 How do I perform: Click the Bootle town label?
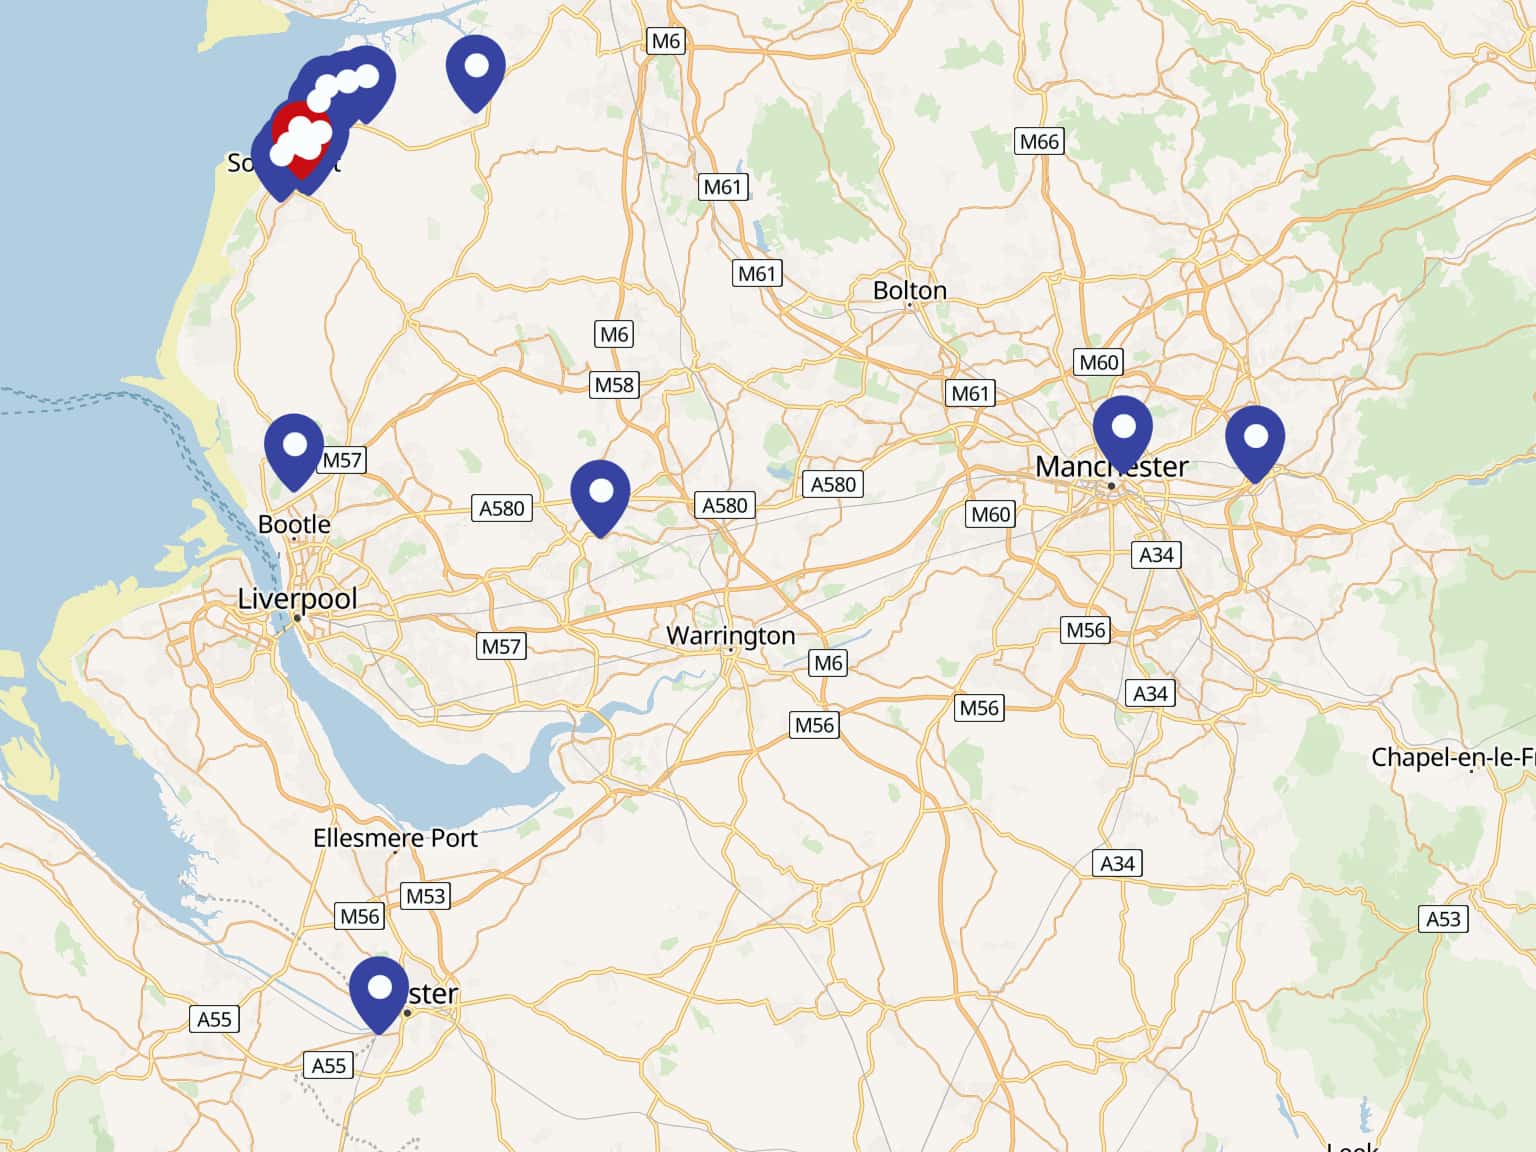coord(294,524)
